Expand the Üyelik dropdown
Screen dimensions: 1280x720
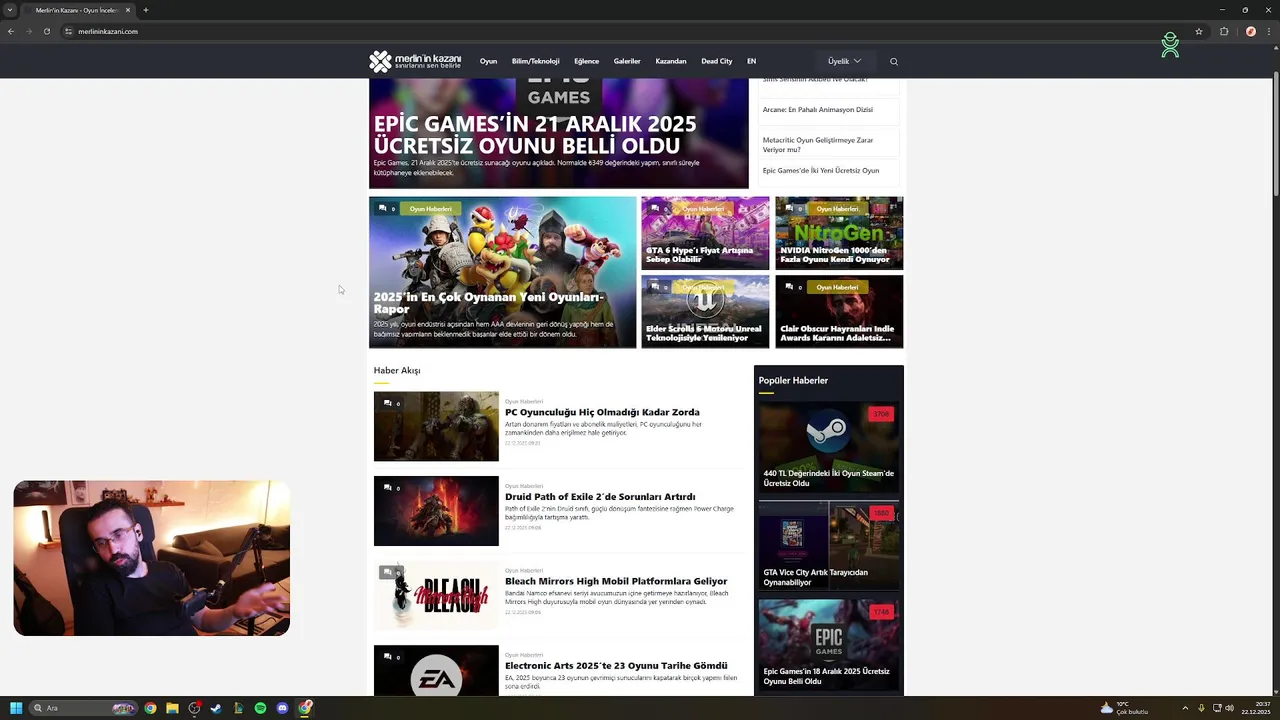click(844, 61)
